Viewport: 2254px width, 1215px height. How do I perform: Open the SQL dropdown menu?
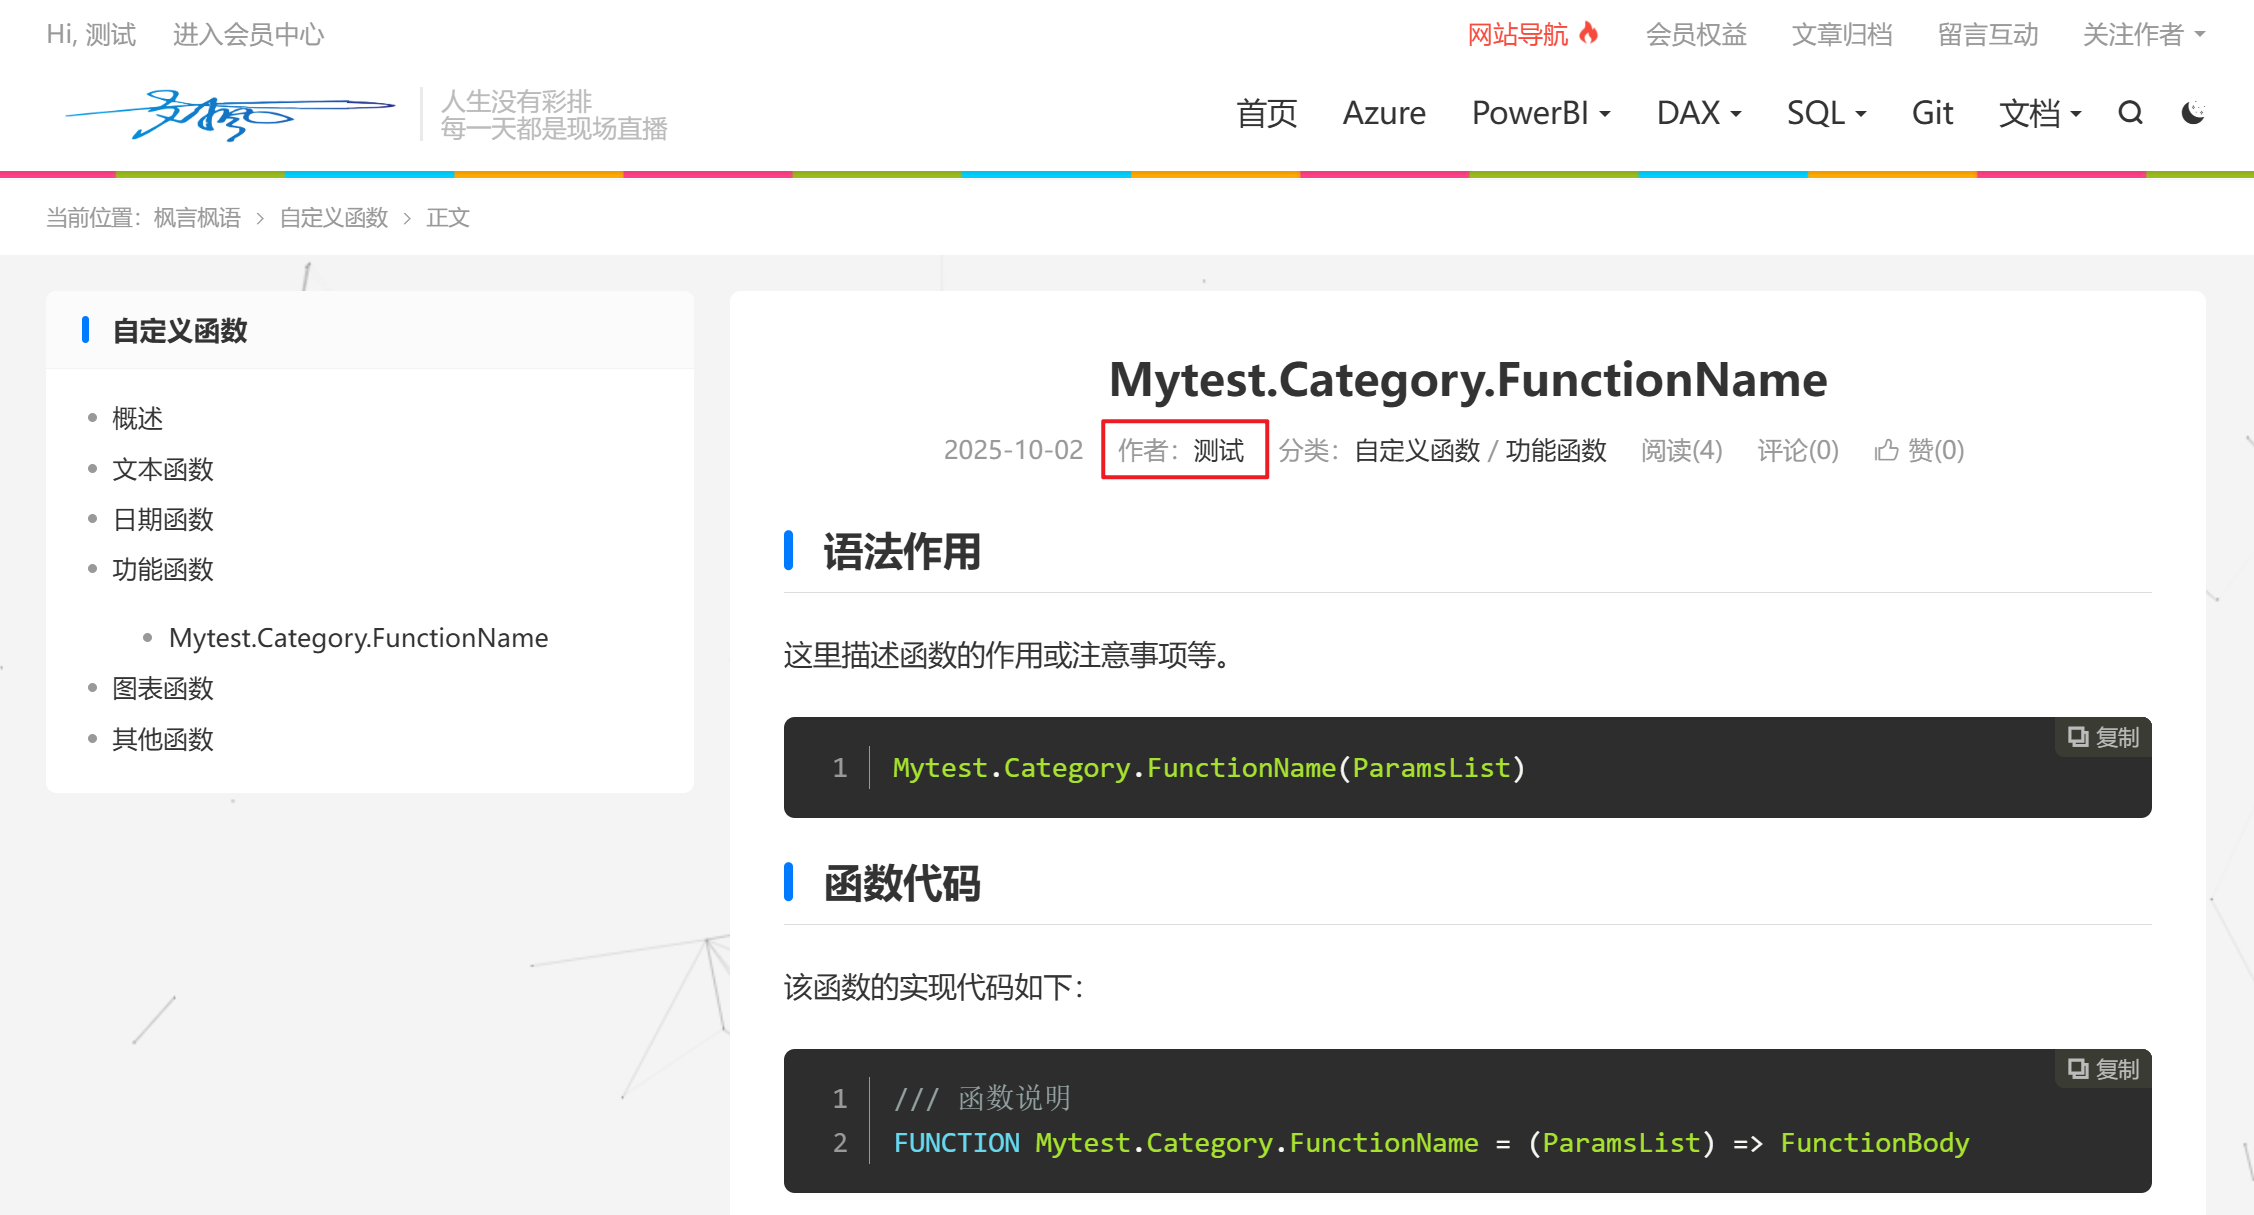point(1826,113)
